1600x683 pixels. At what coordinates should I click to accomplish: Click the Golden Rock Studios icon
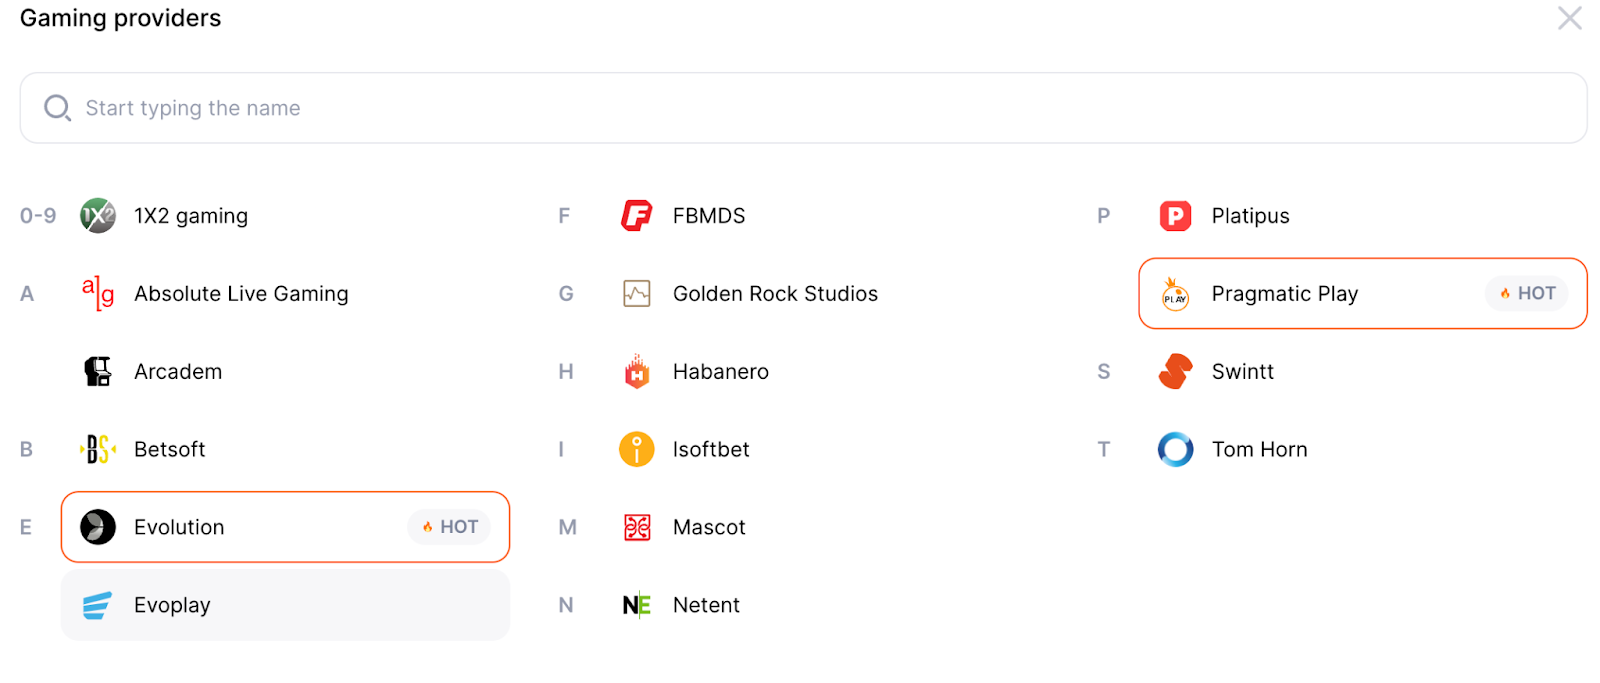point(637,293)
